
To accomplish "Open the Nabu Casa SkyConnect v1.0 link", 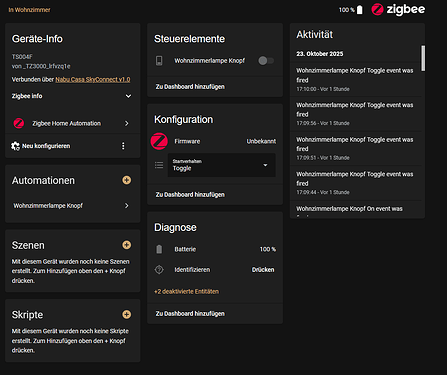I will 93,80.
